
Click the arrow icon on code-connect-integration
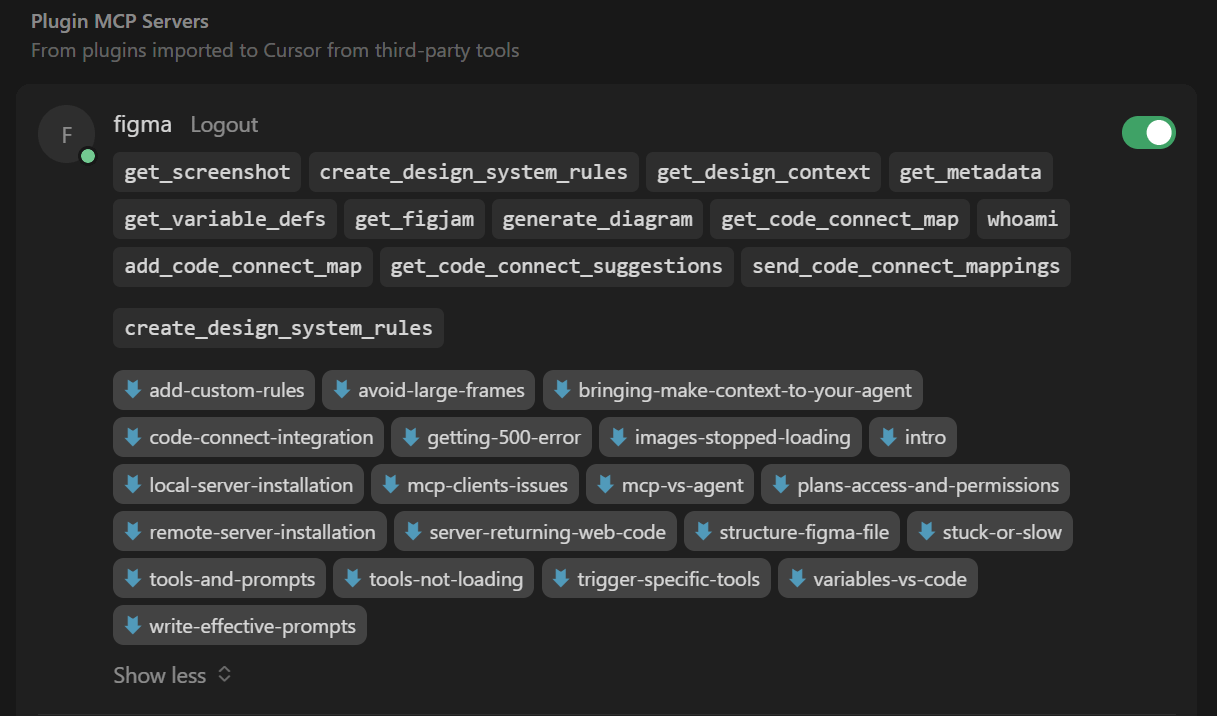point(132,436)
